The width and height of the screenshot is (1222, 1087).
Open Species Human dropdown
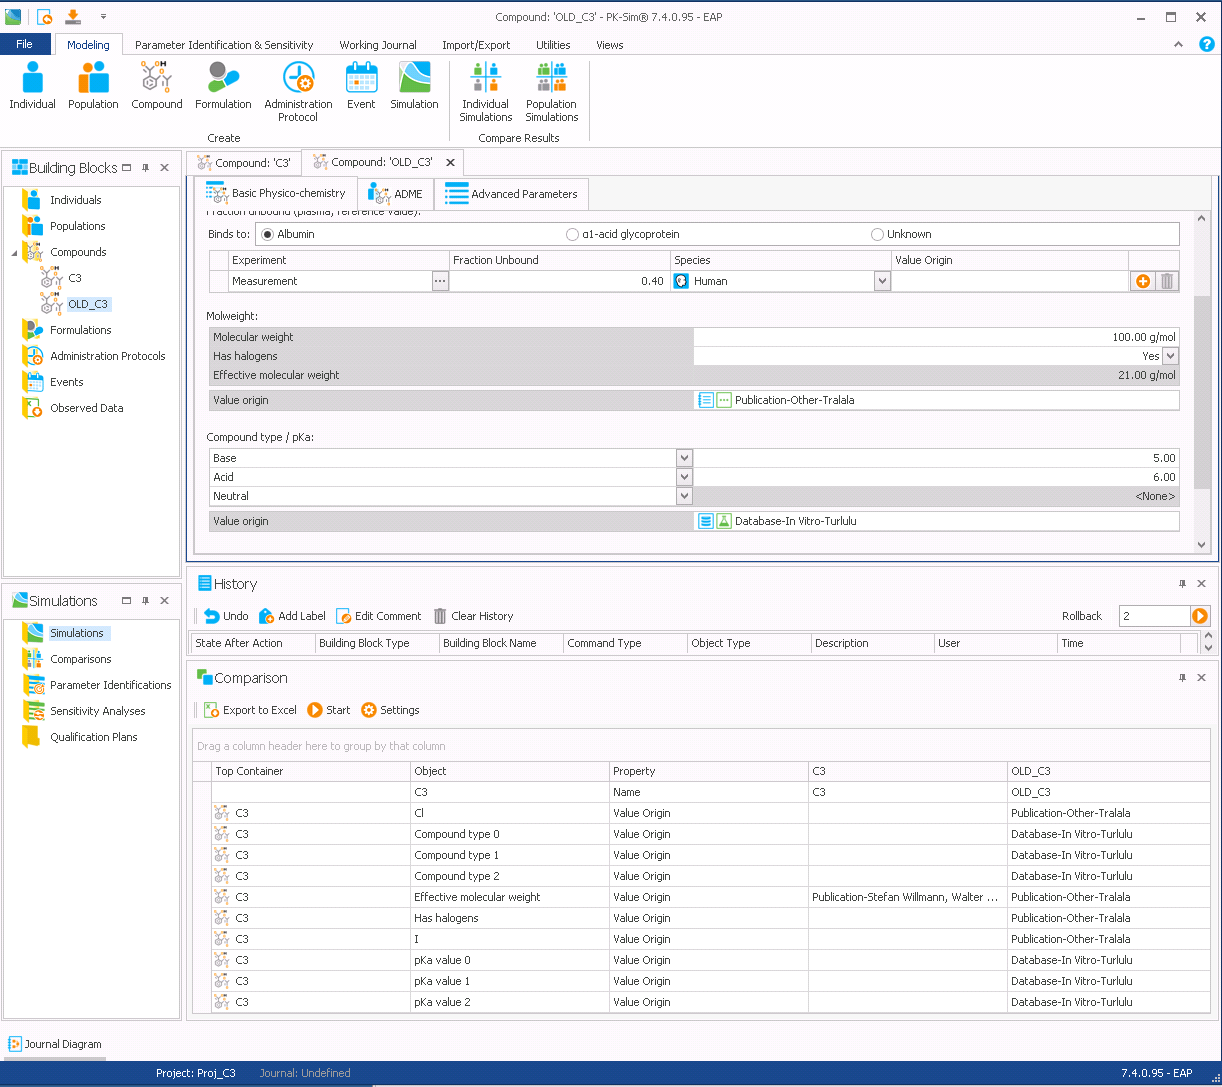point(882,281)
